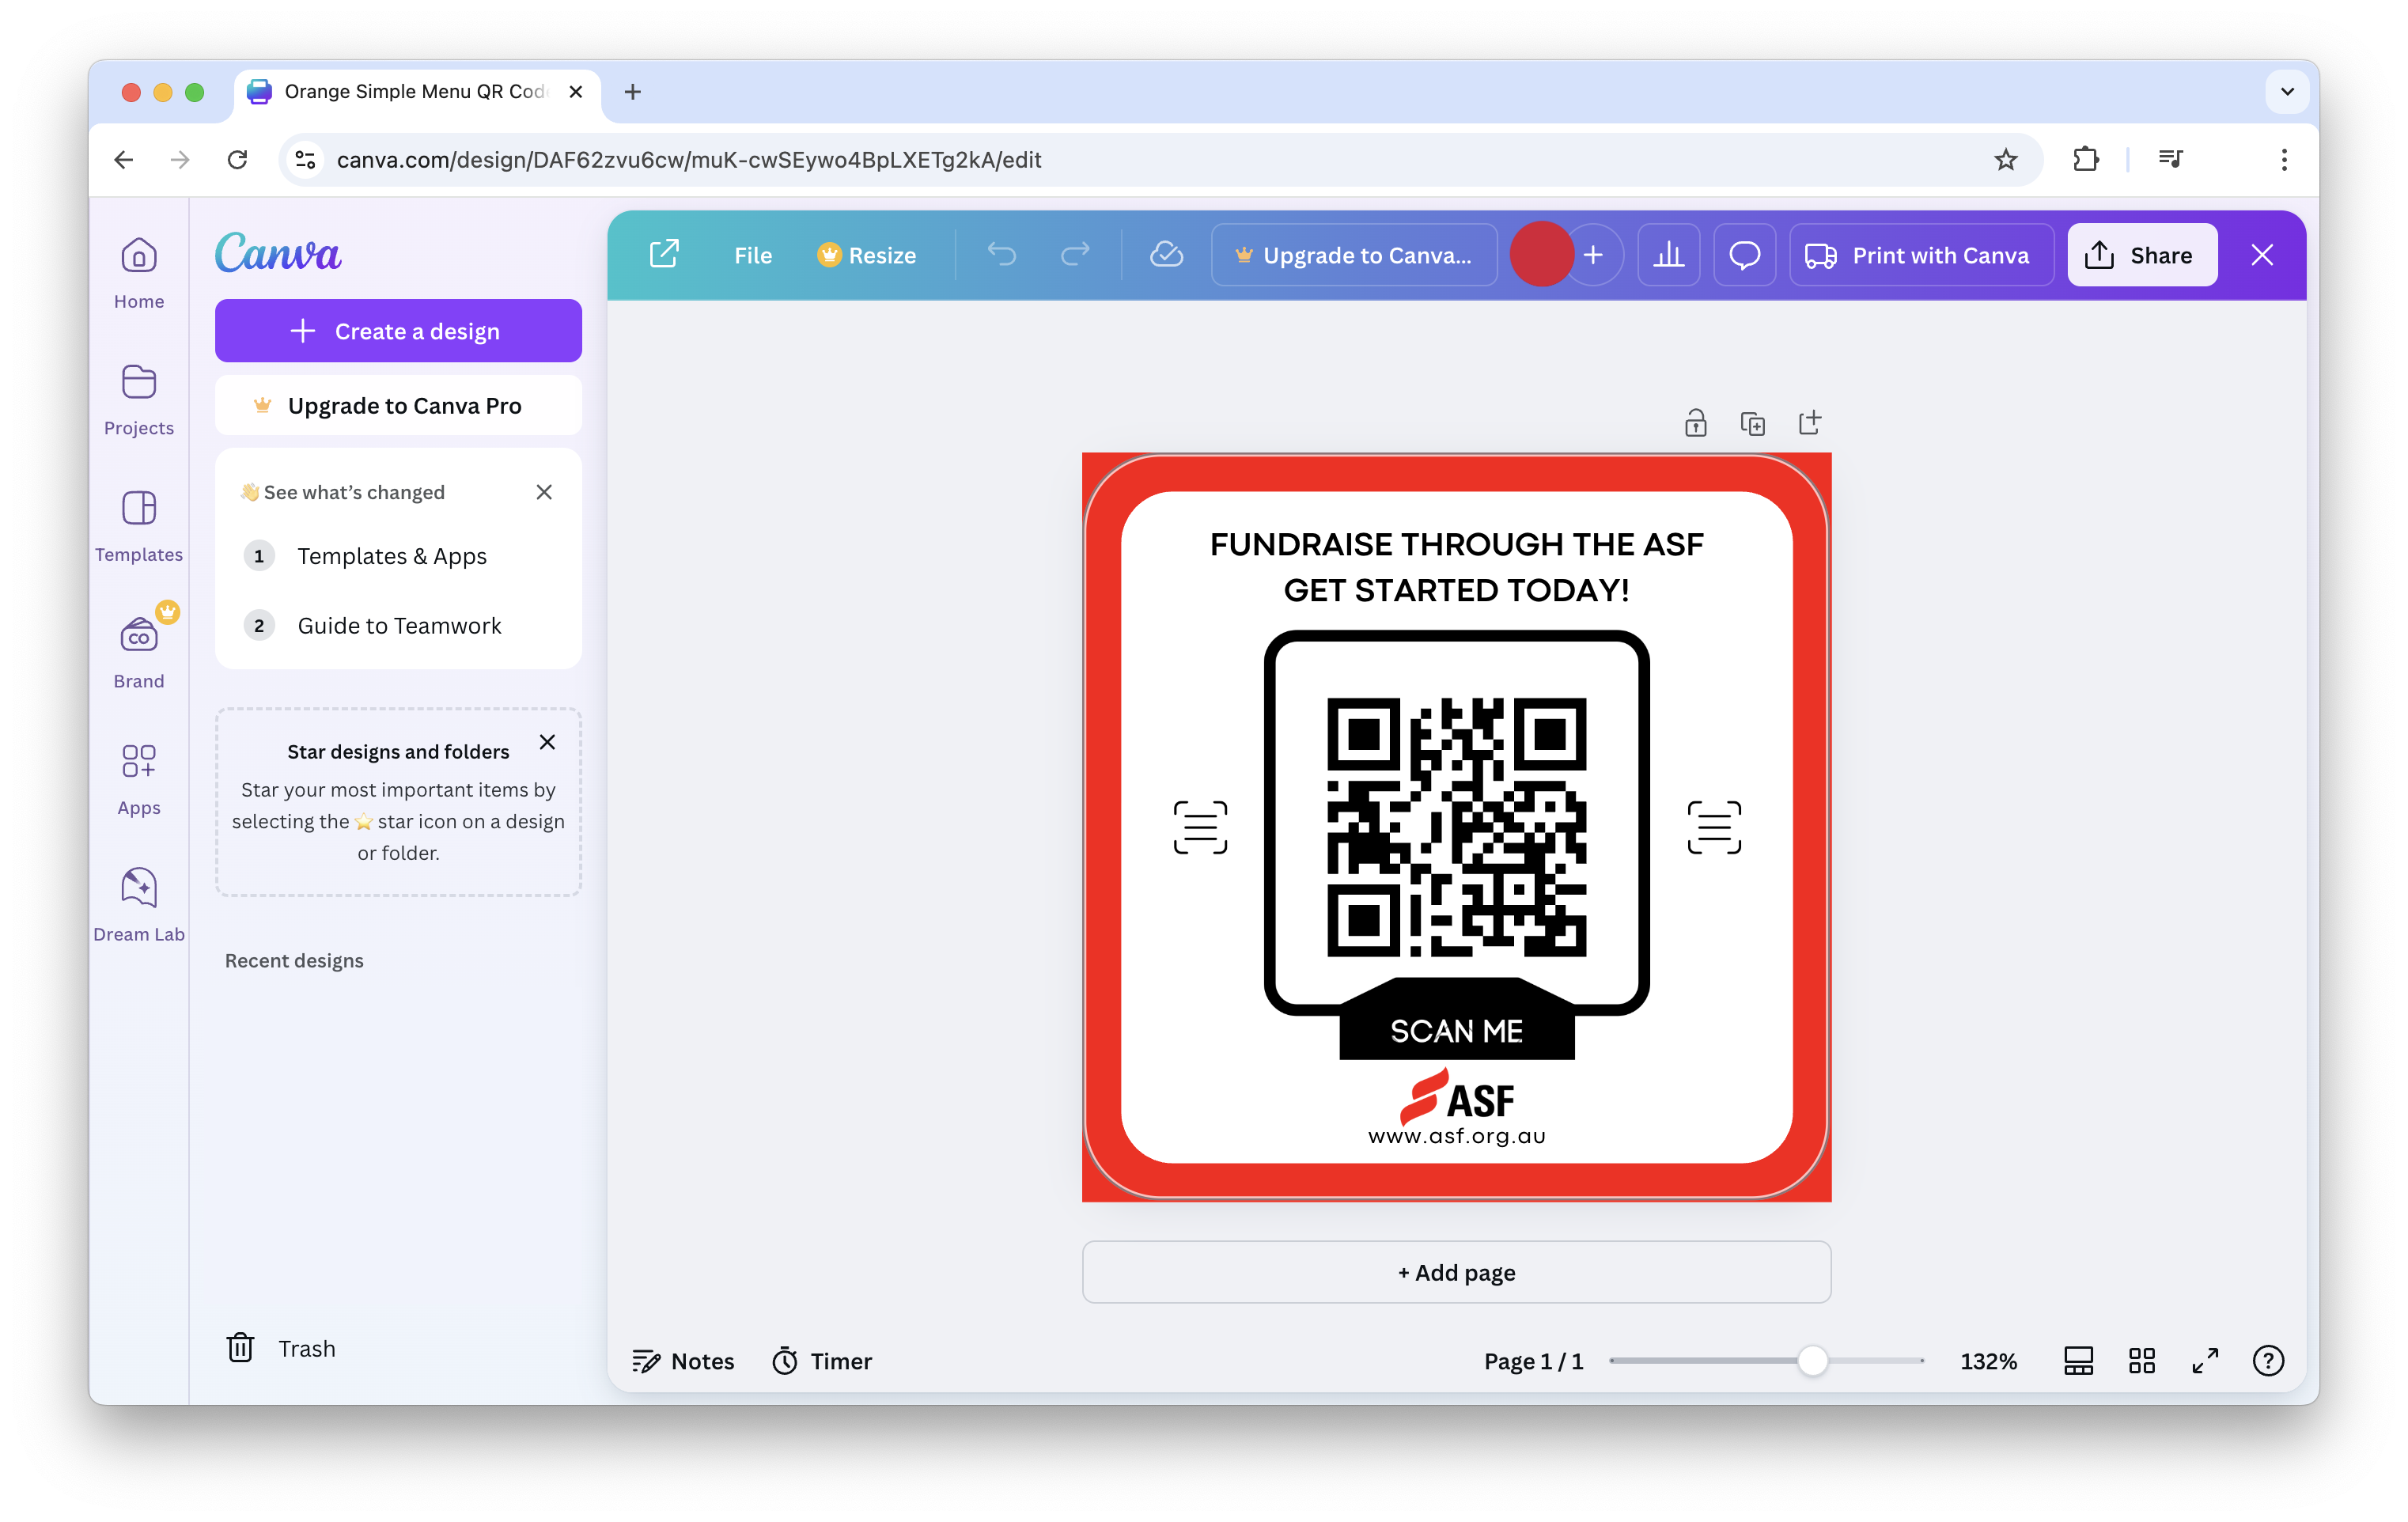Open Dream Lab from sidebar
The image size is (2408, 1522).
click(139, 906)
